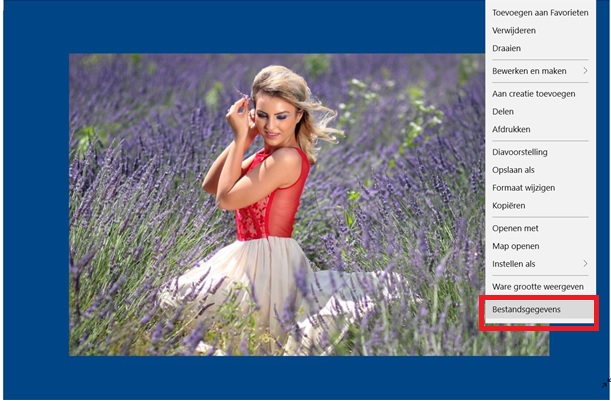Expand the 'Bewerken en maken' submenu arrow

point(585,71)
